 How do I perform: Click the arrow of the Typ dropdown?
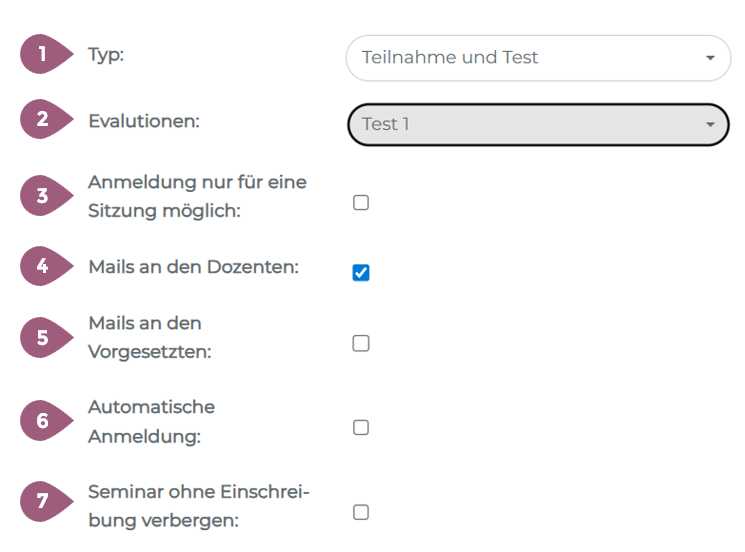click(x=710, y=58)
